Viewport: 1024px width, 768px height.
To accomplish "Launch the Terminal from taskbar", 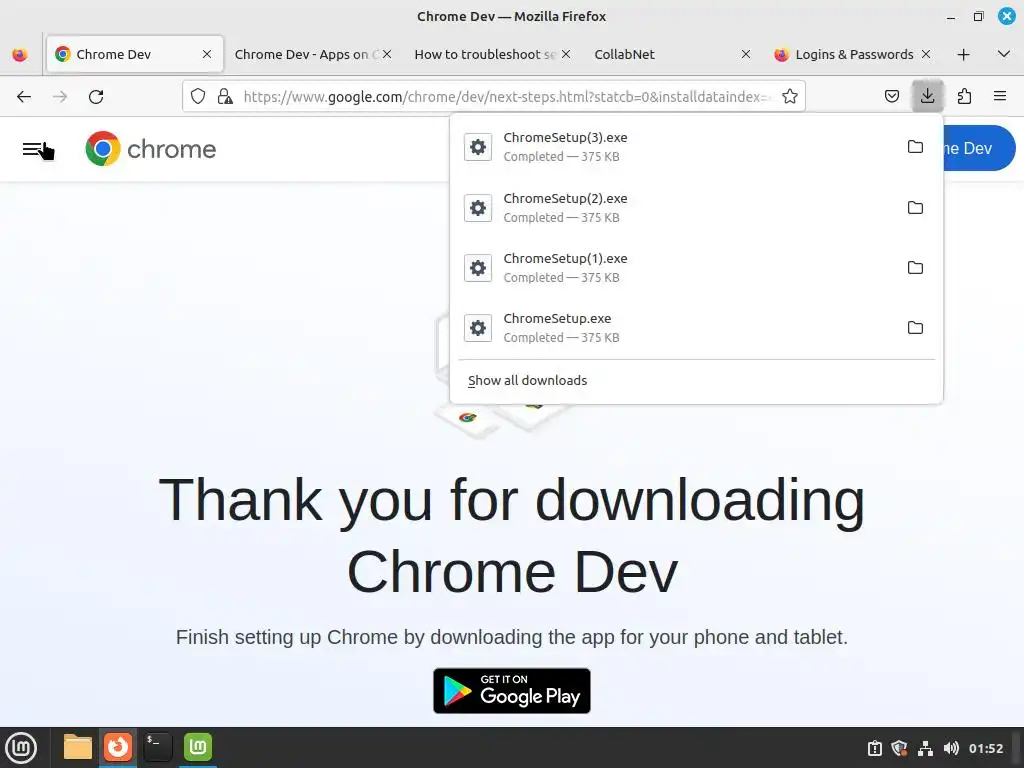I will [157, 747].
